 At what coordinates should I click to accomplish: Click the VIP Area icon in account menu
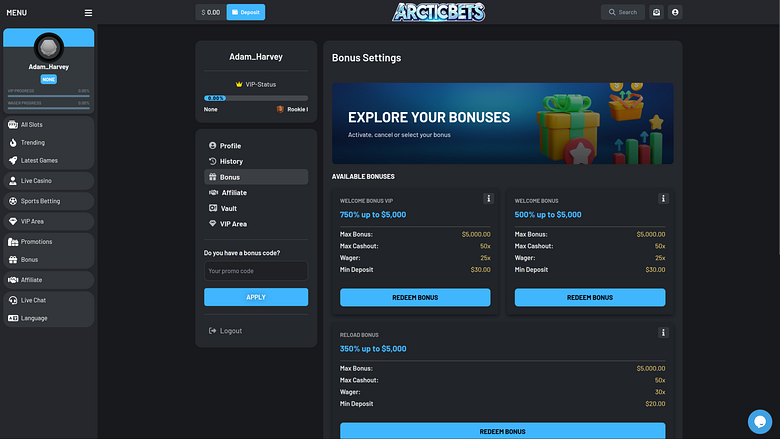coord(213,224)
